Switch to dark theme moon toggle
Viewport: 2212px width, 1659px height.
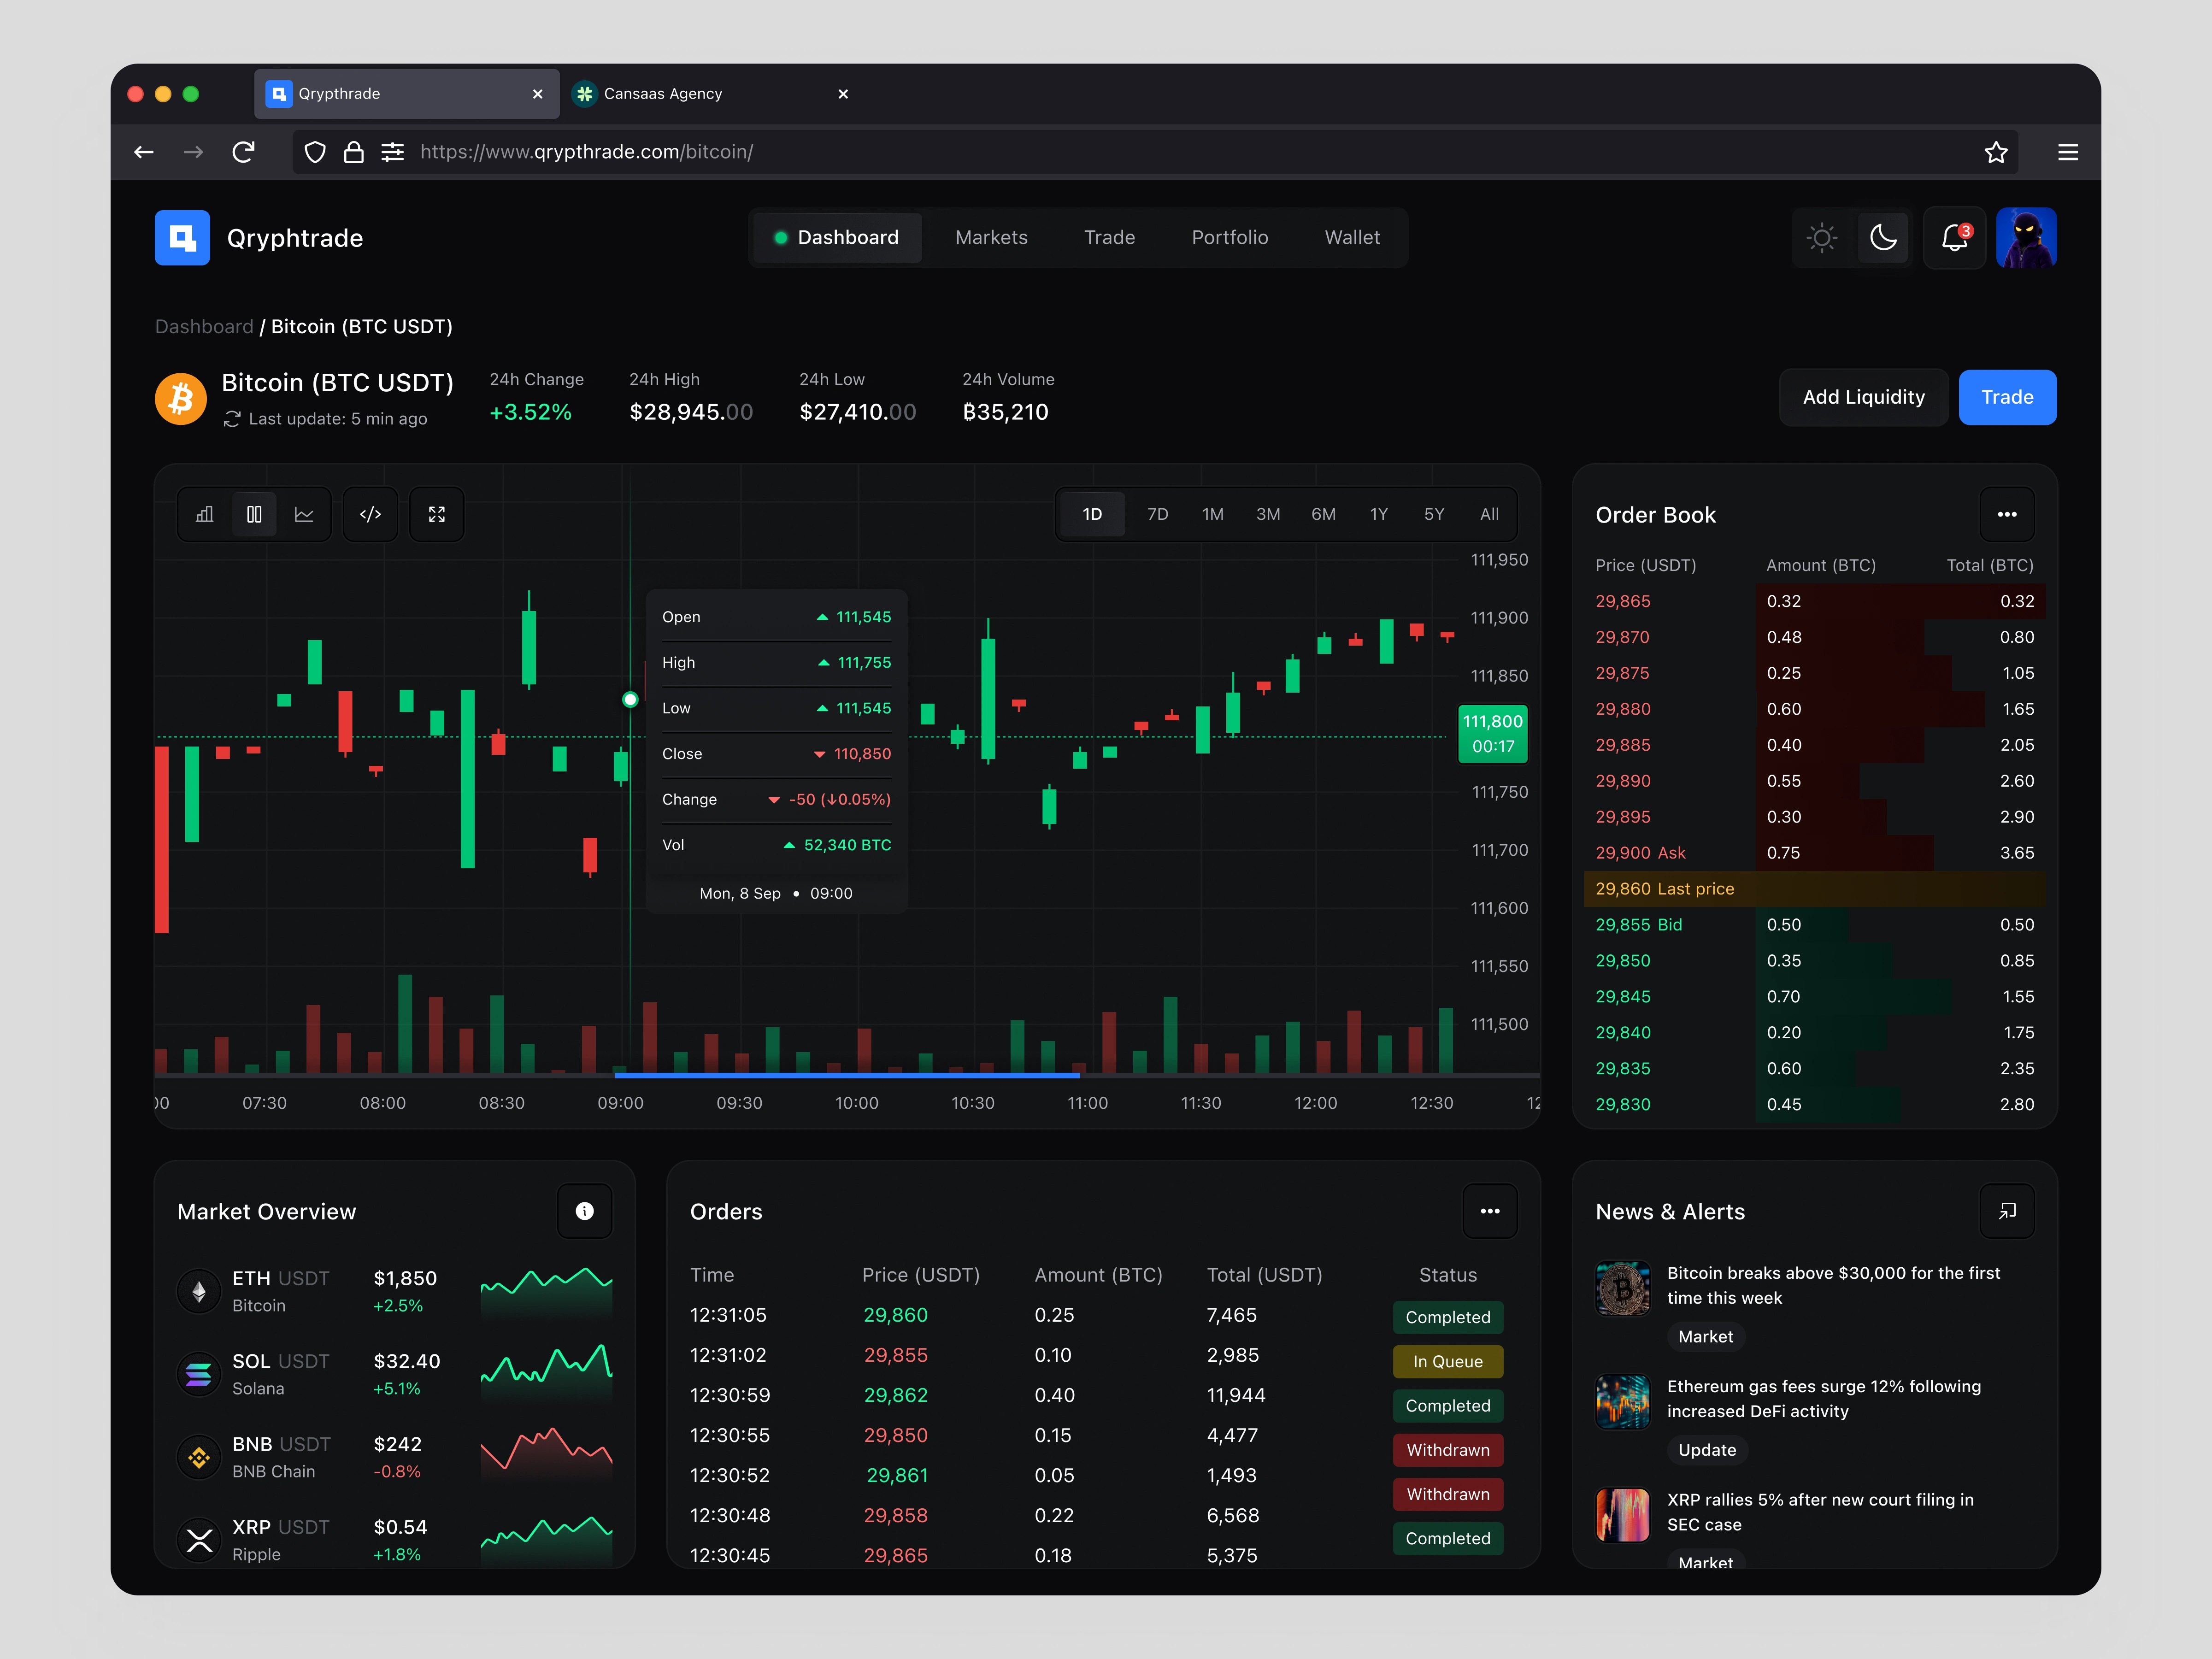tap(1883, 238)
